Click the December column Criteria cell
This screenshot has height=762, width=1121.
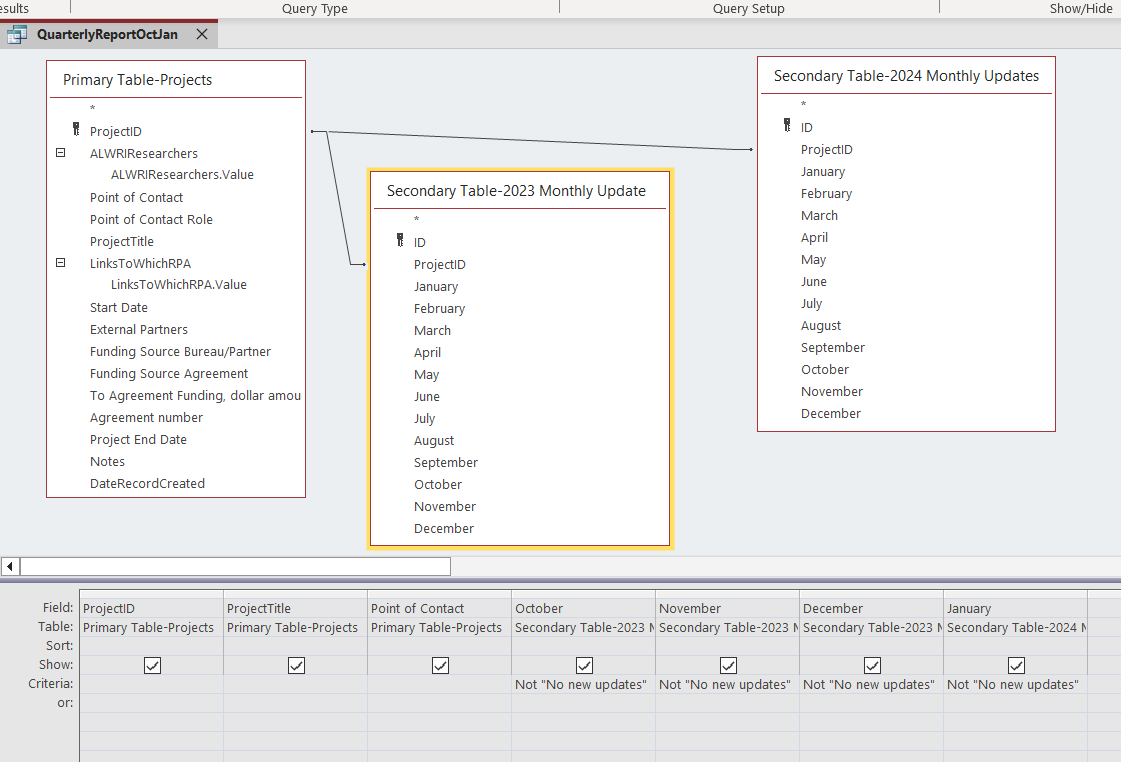click(x=871, y=684)
